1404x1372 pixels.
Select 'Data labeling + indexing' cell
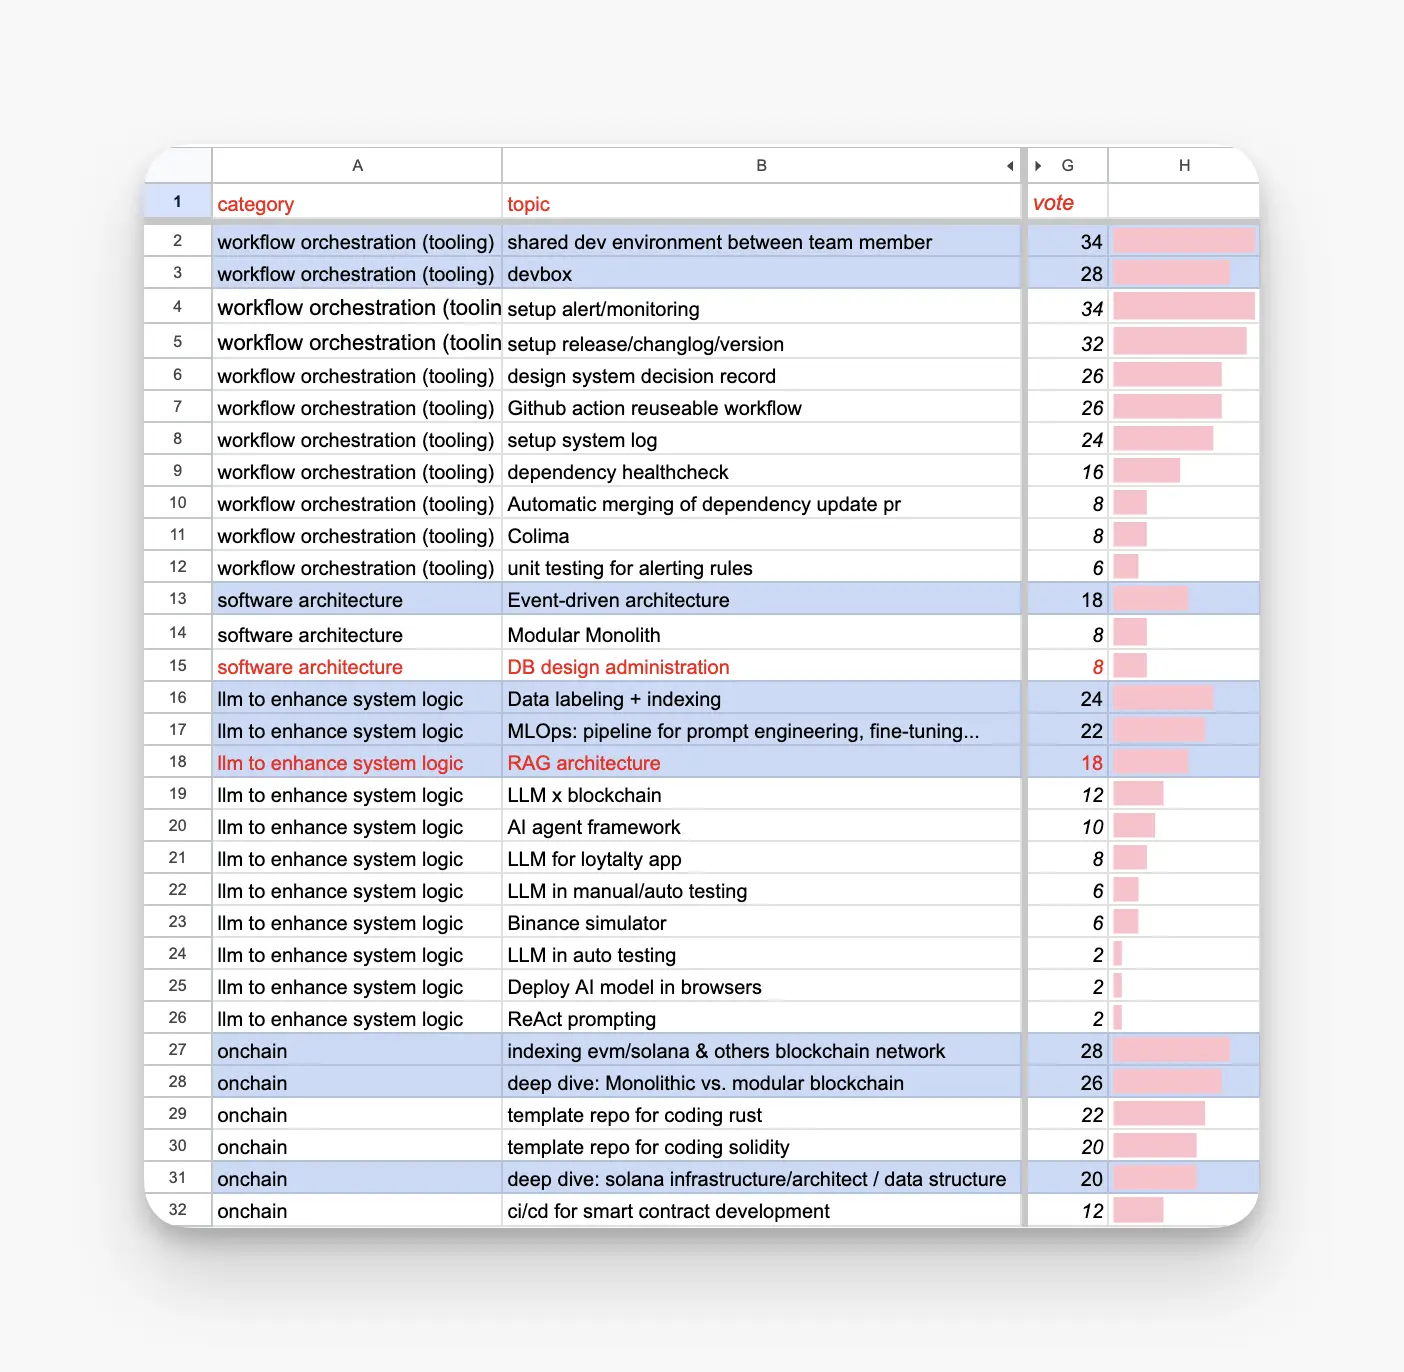[x=761, y=698]
